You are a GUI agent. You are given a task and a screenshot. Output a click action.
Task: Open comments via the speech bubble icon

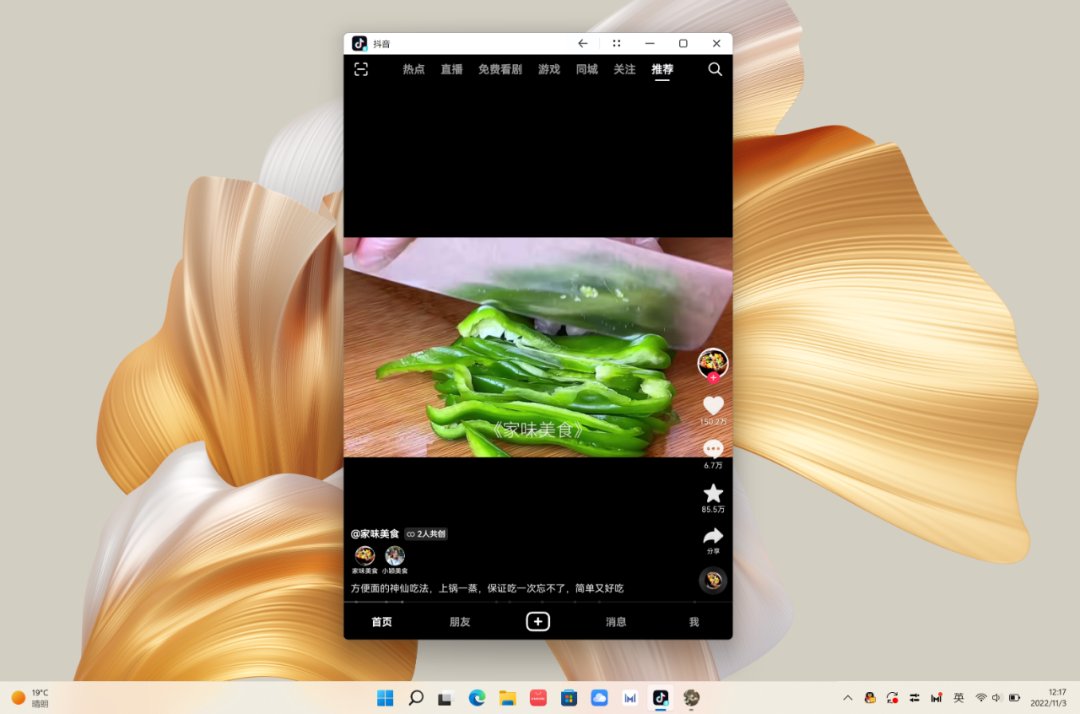tap(713, 449)
